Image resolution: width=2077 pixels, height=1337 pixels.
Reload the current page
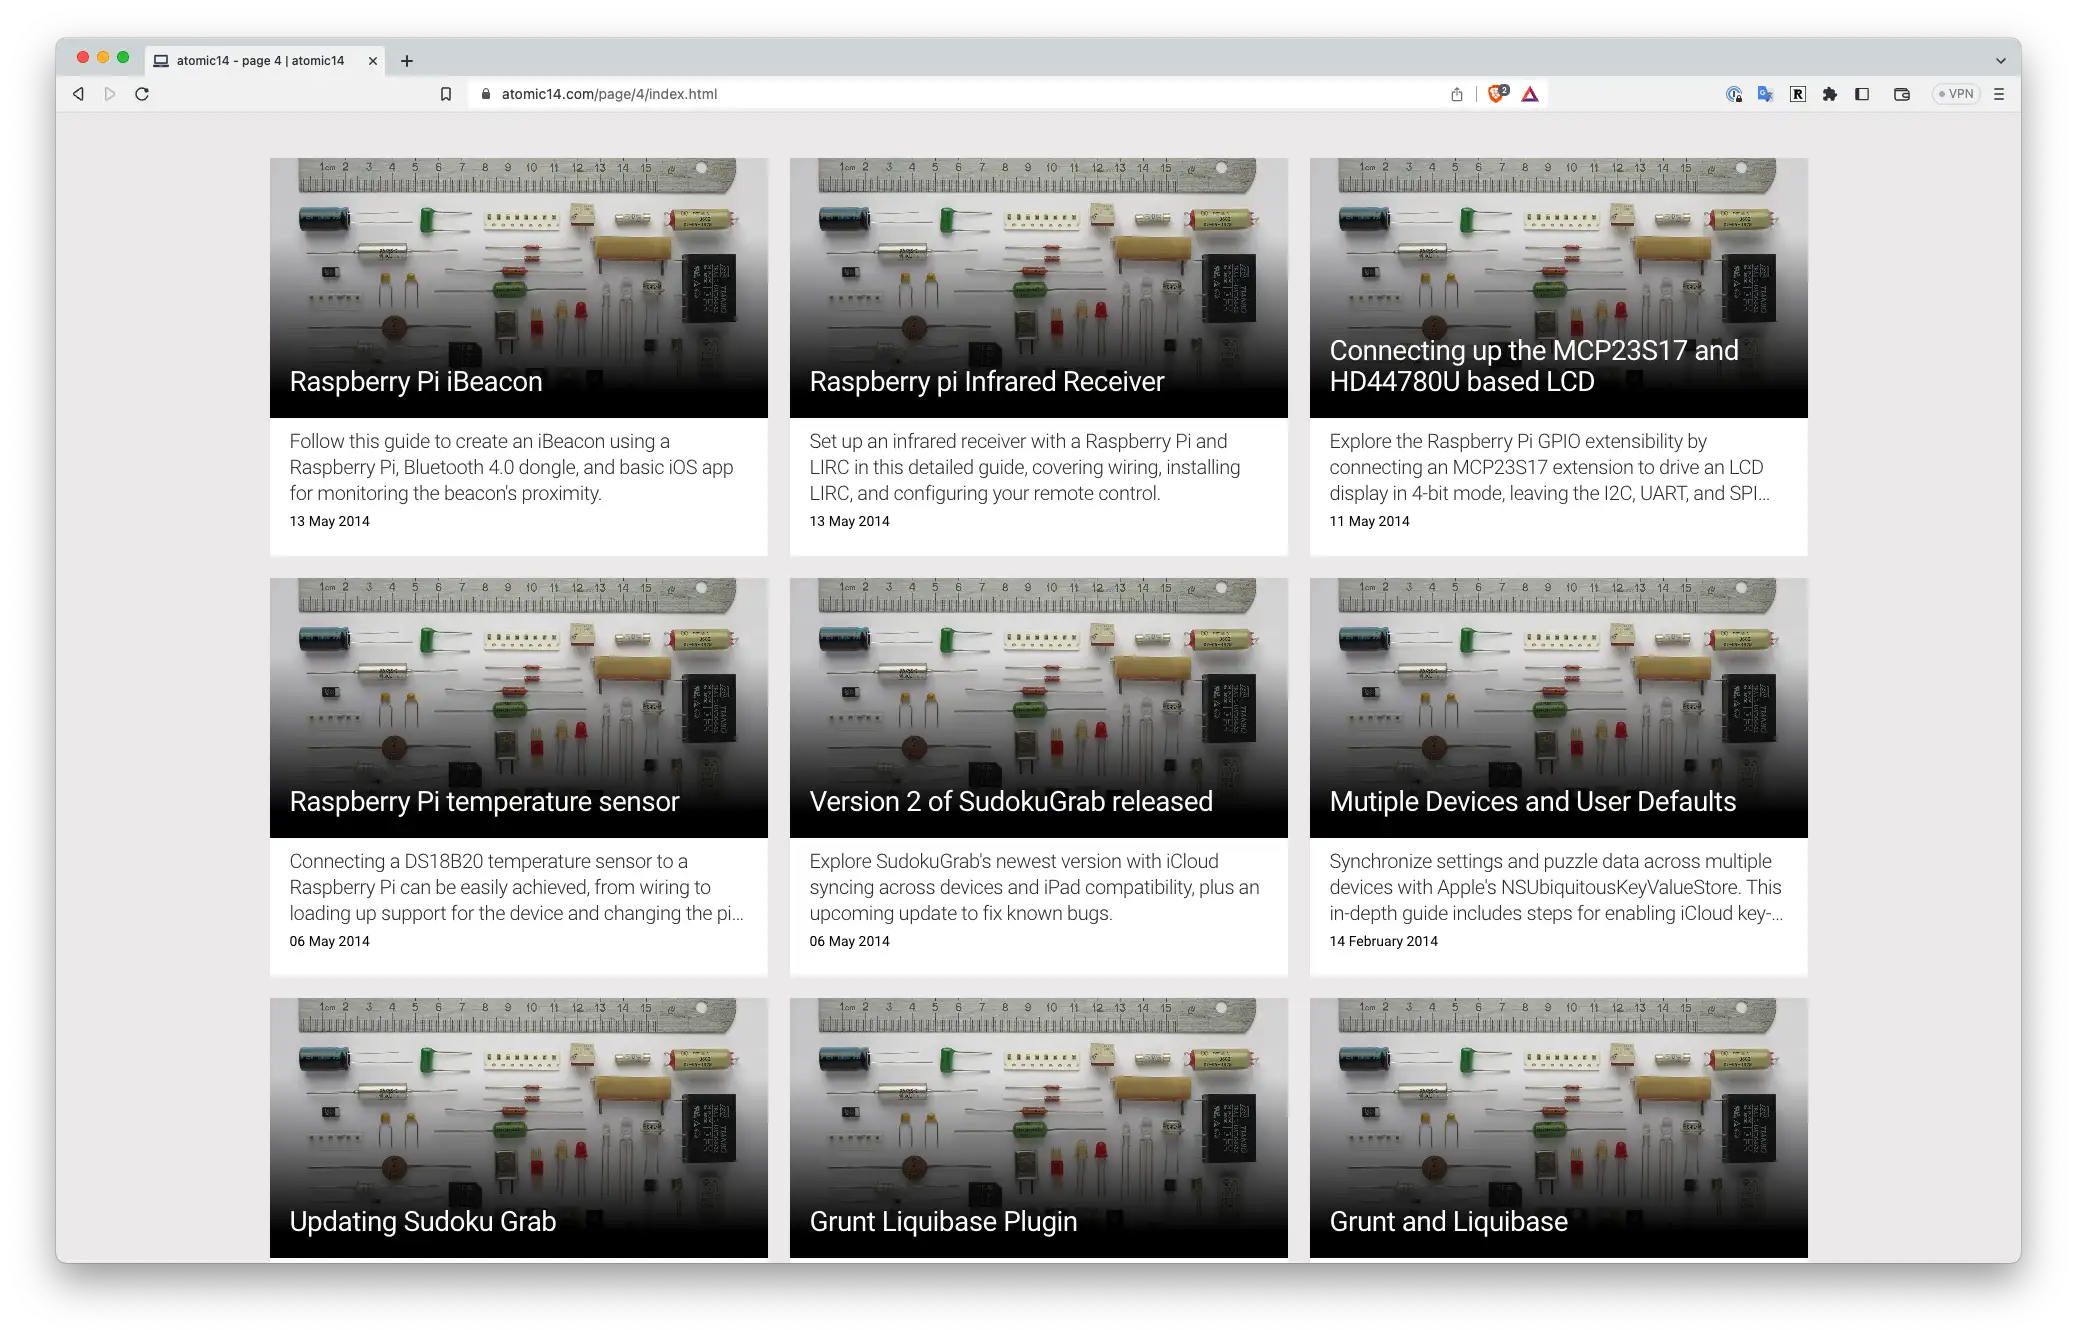142,94
